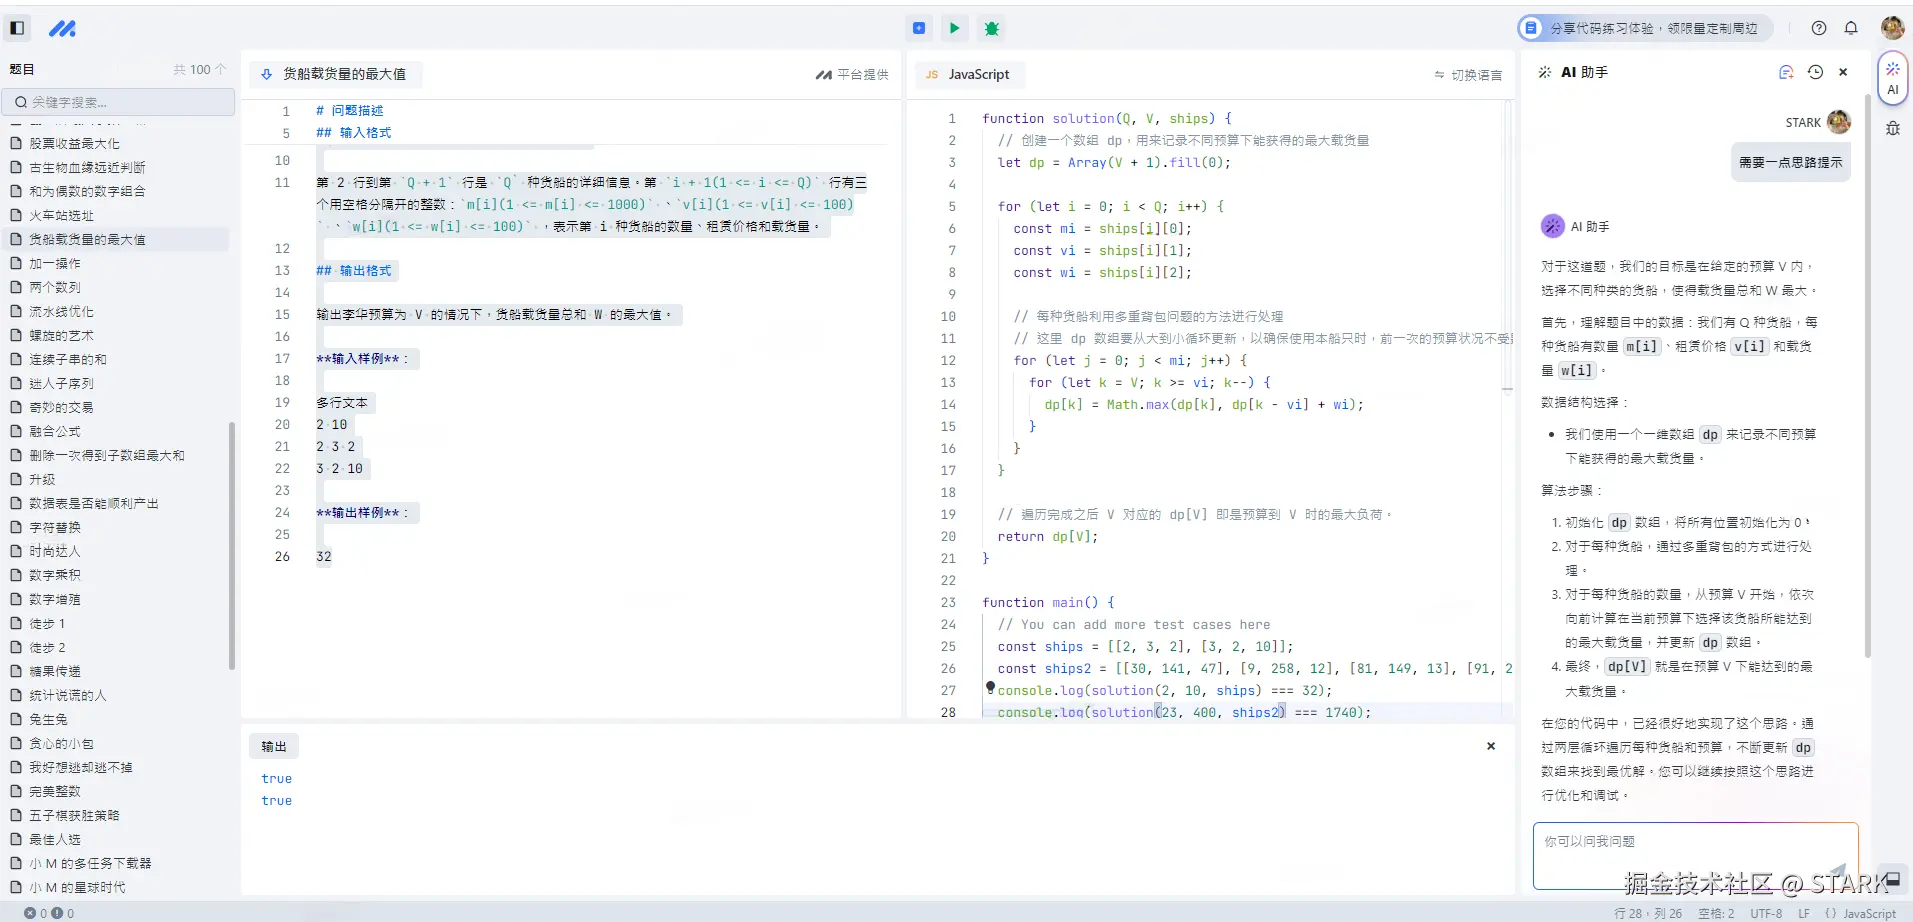The width and height of the screenshot is (1913, 922).
Task: Click LF line-ending selector in status bar
Action: pyautogui.click(x=1806, y=913)
